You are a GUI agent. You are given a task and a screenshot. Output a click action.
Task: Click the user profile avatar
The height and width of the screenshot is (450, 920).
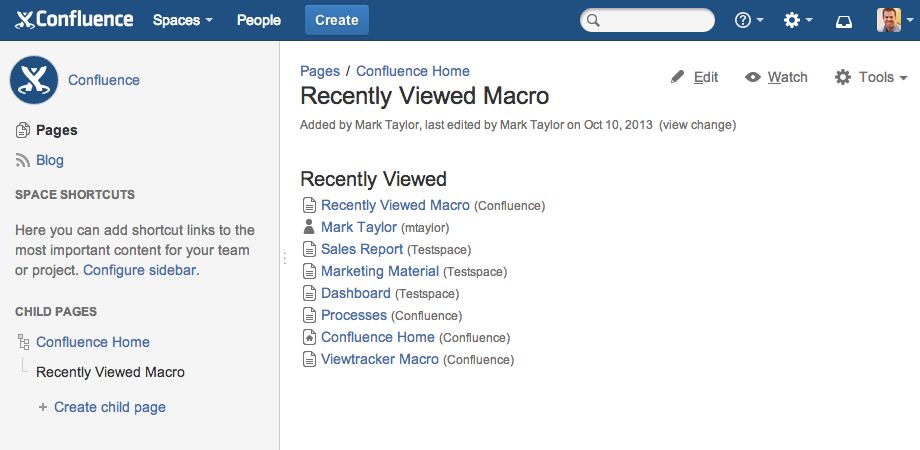889,20
